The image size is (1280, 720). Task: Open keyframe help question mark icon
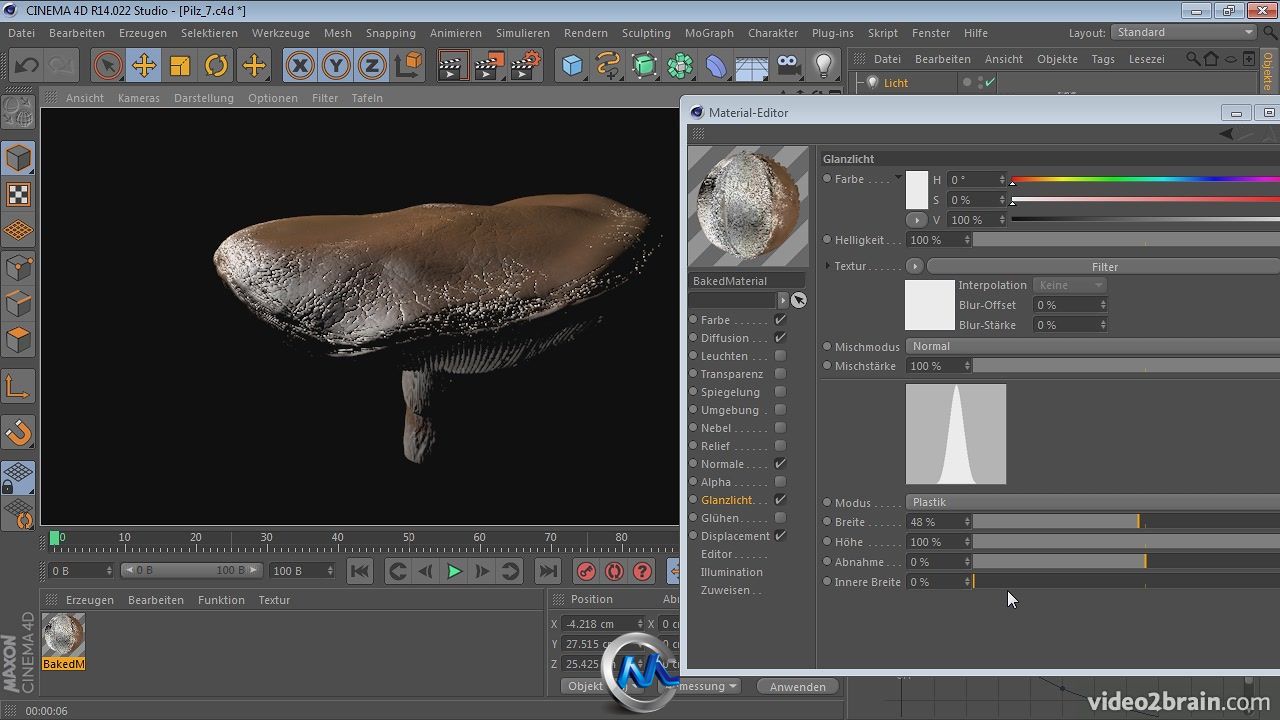643,571
